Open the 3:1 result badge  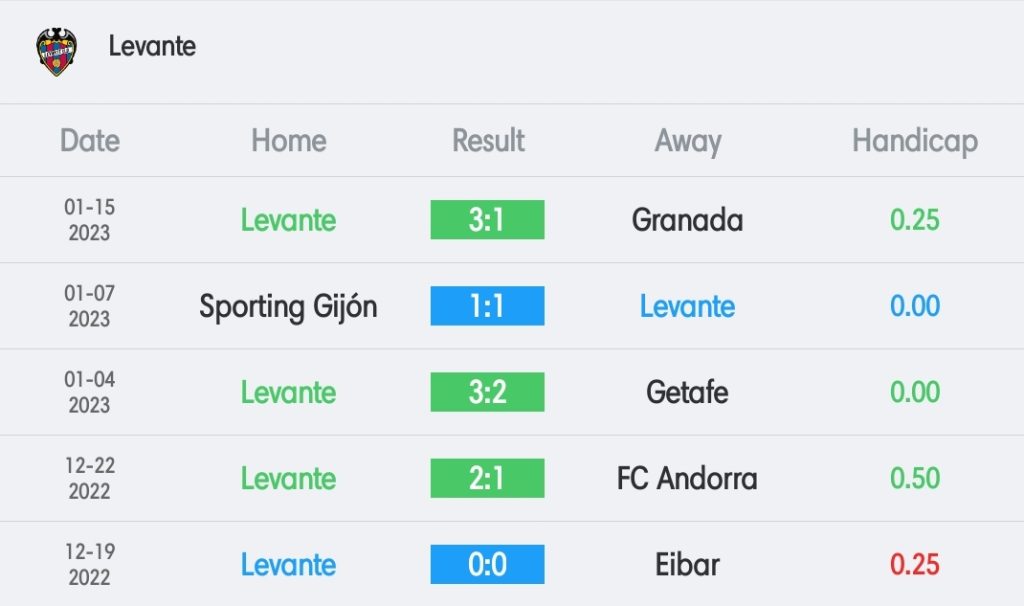click(487, 219)
